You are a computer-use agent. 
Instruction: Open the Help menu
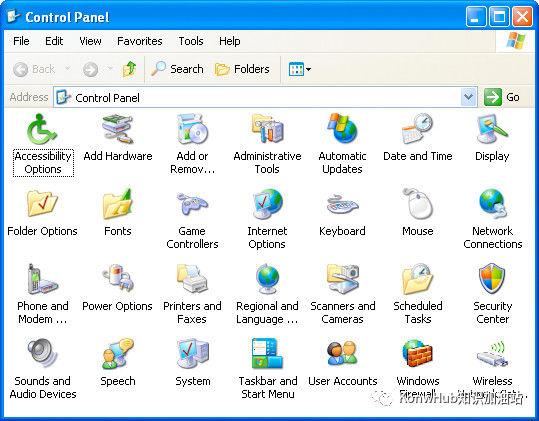pos(230,41)
